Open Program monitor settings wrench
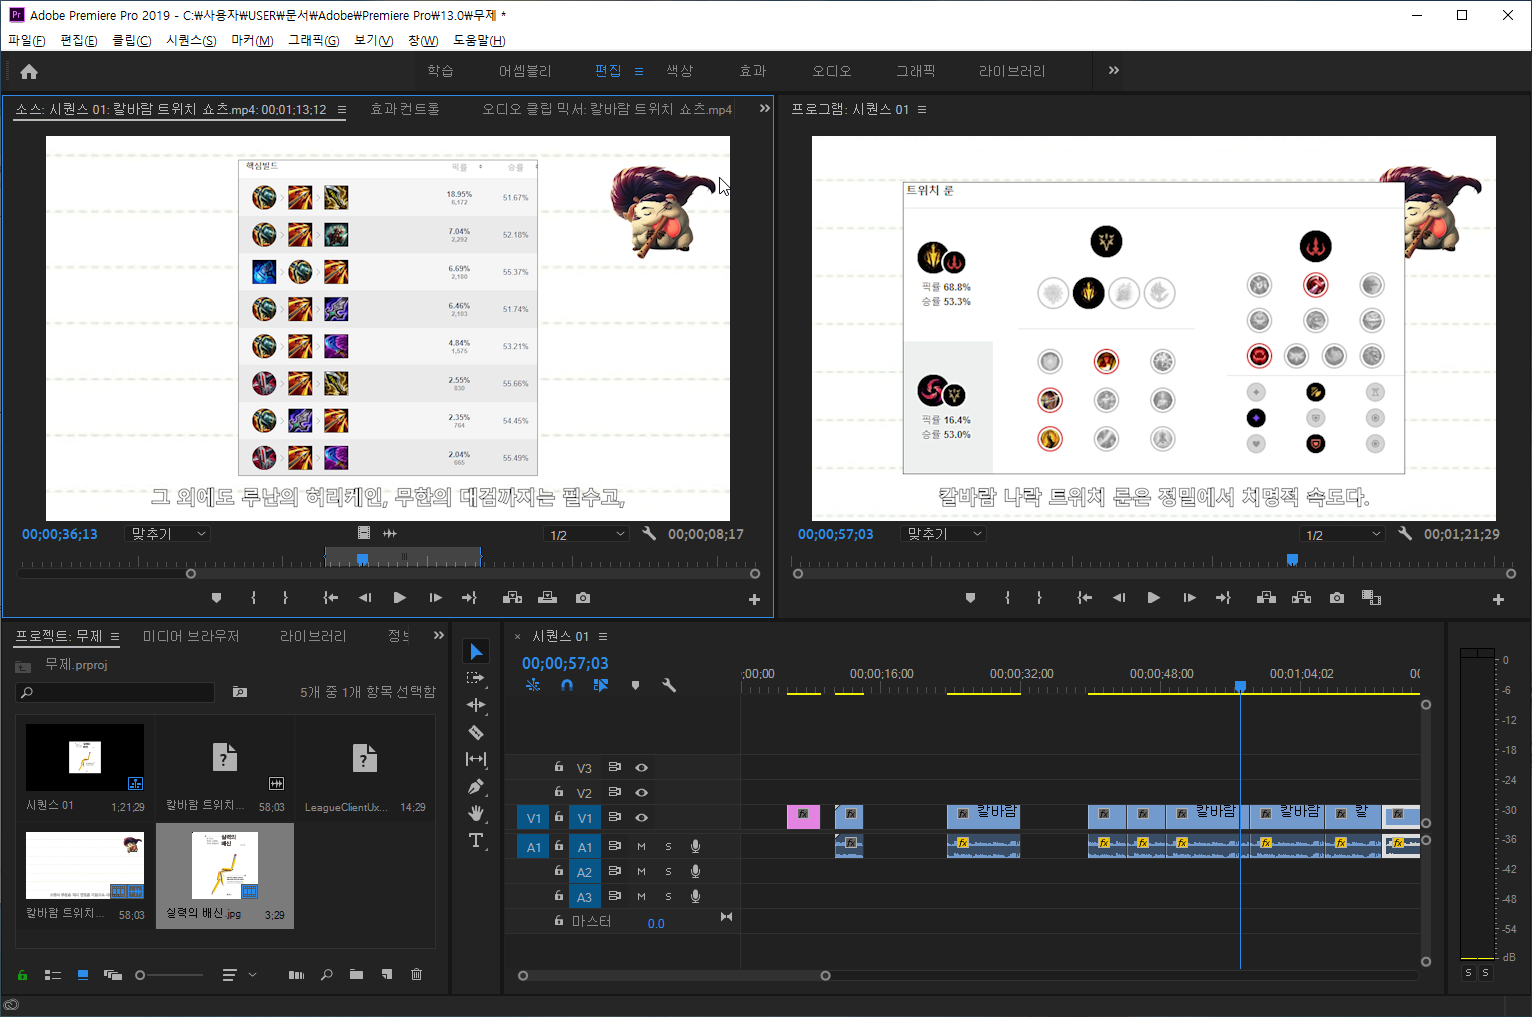Screen dimensions: 1532x1017 coord(1405,534)
